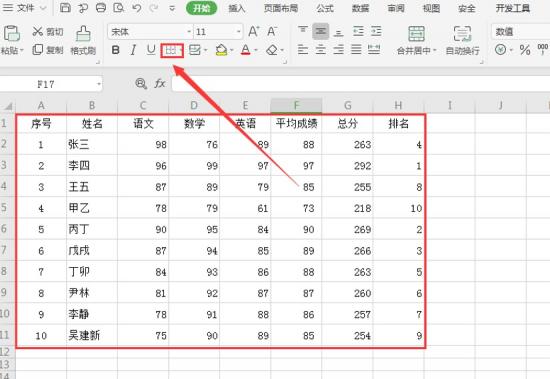The width and height of the screenshot is (550, 379).
Task: Toggle align text right
Action: click(x=338, y=49)
